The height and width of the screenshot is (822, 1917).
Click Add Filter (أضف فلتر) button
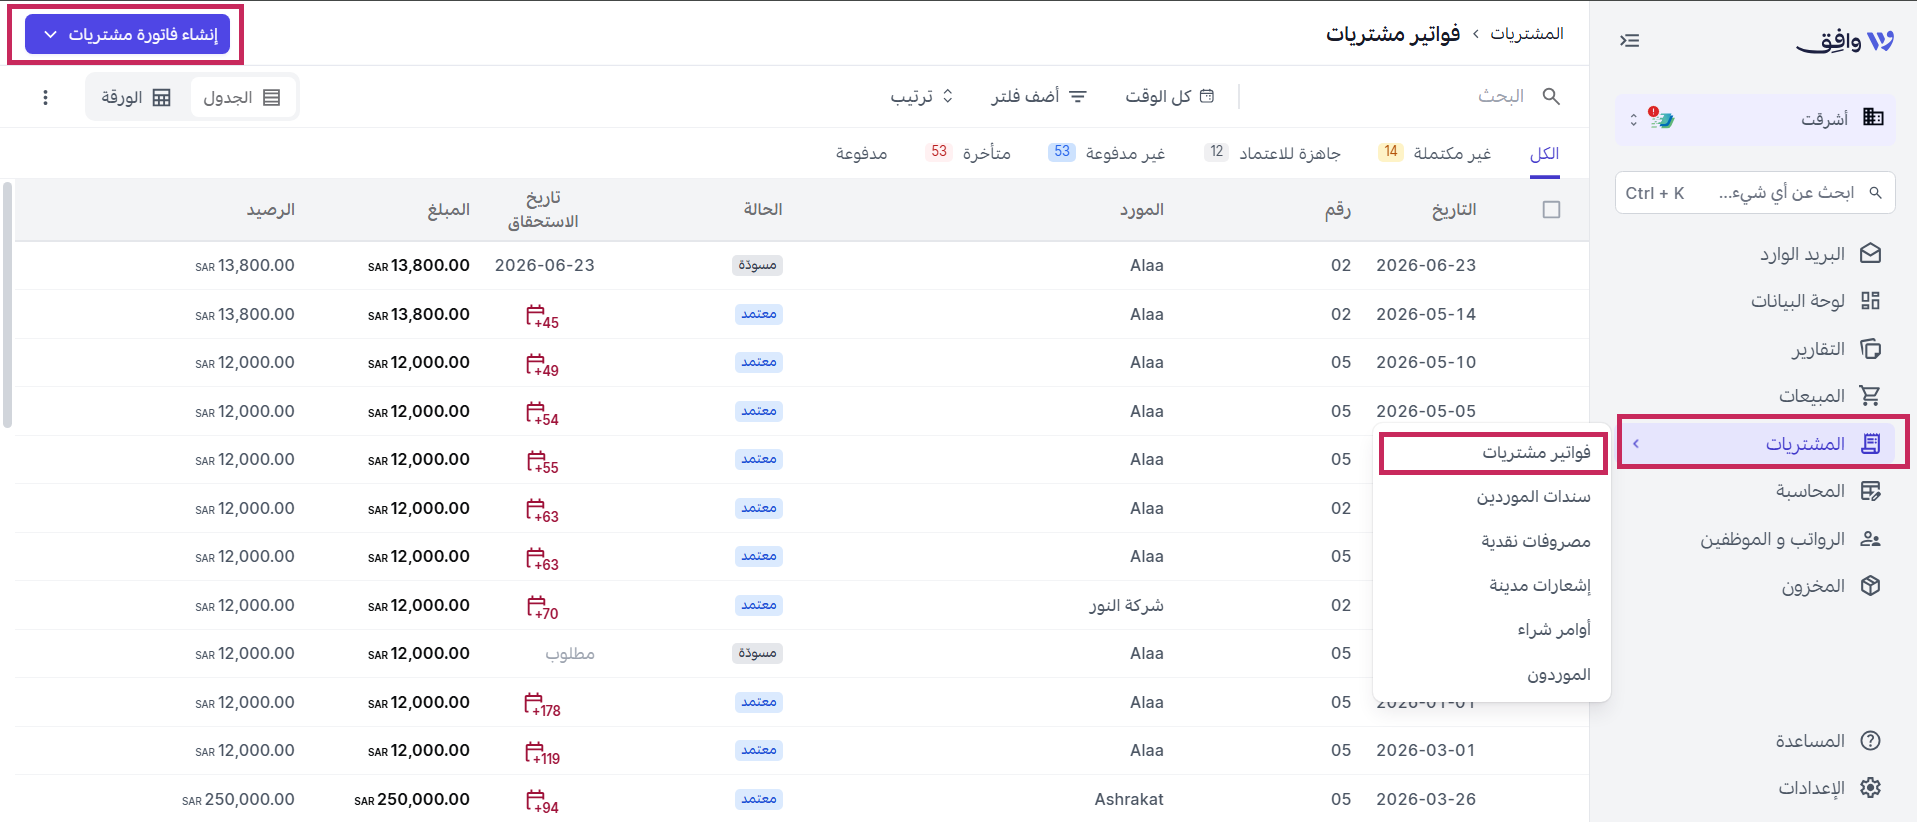pos(1039,96)
